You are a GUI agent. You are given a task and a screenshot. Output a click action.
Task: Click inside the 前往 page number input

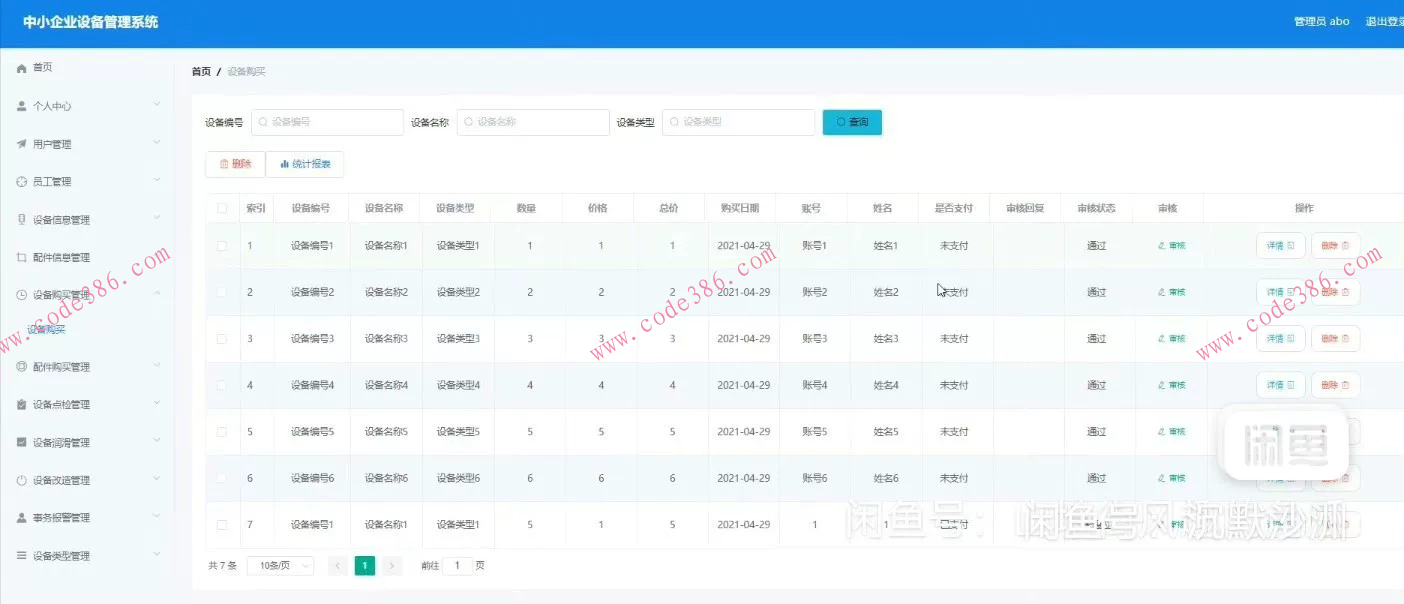tap(457, 565)
